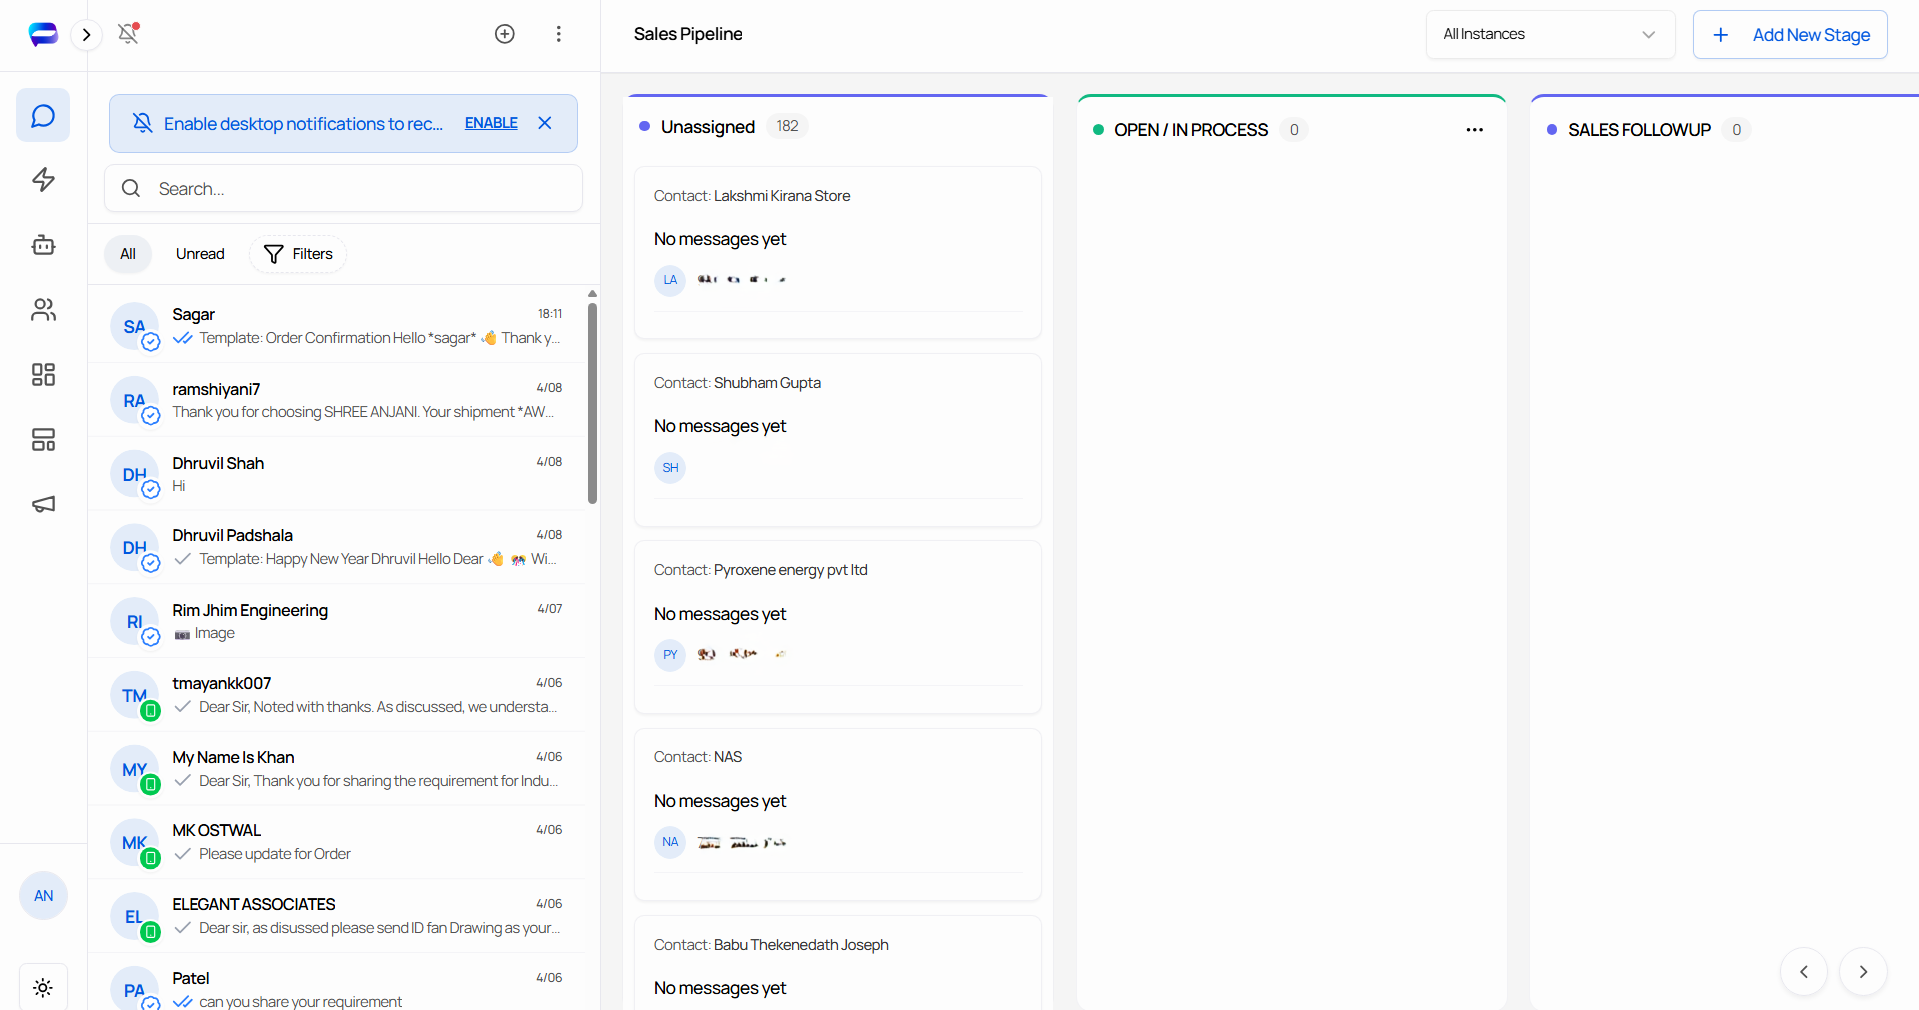The image size is (1919, 1010).
Task: Toggle light mode with the sun icon
Action: click(43, 988)
